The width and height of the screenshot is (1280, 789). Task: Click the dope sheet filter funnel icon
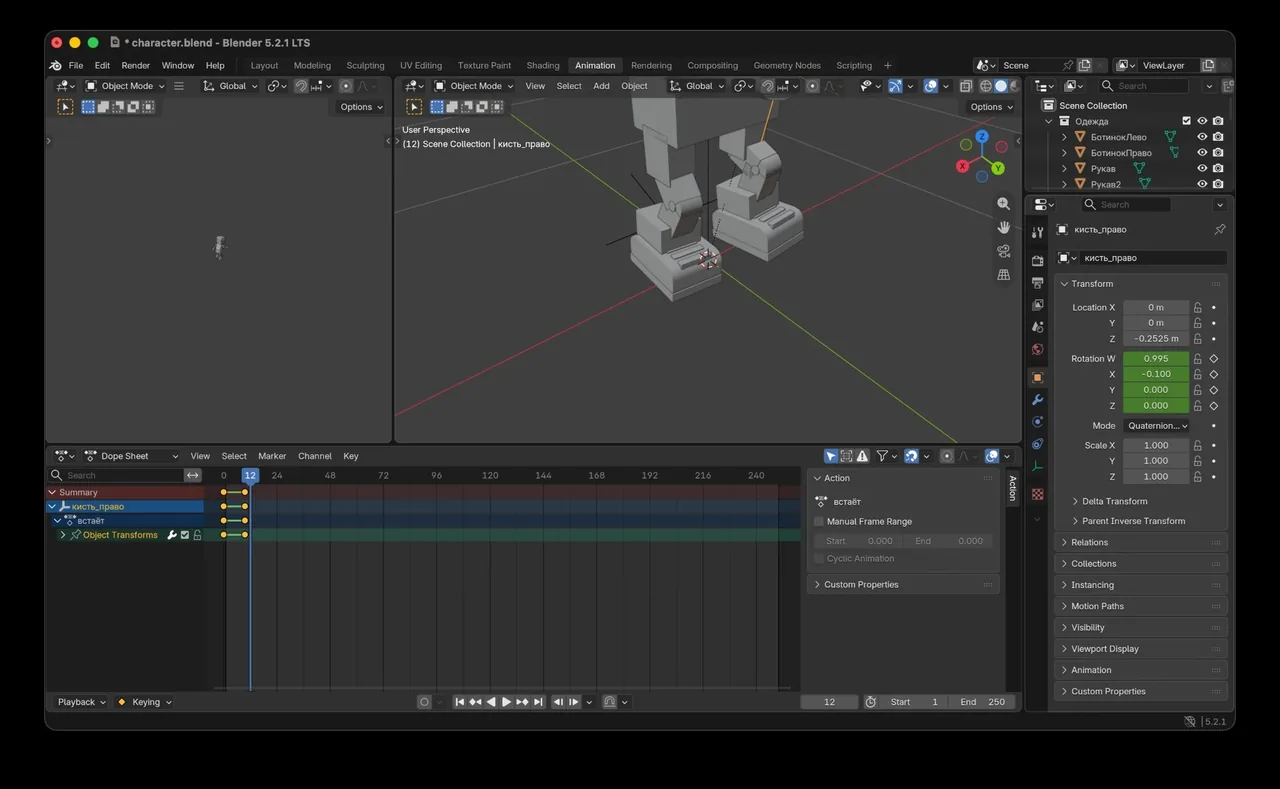tap(882, 456)
